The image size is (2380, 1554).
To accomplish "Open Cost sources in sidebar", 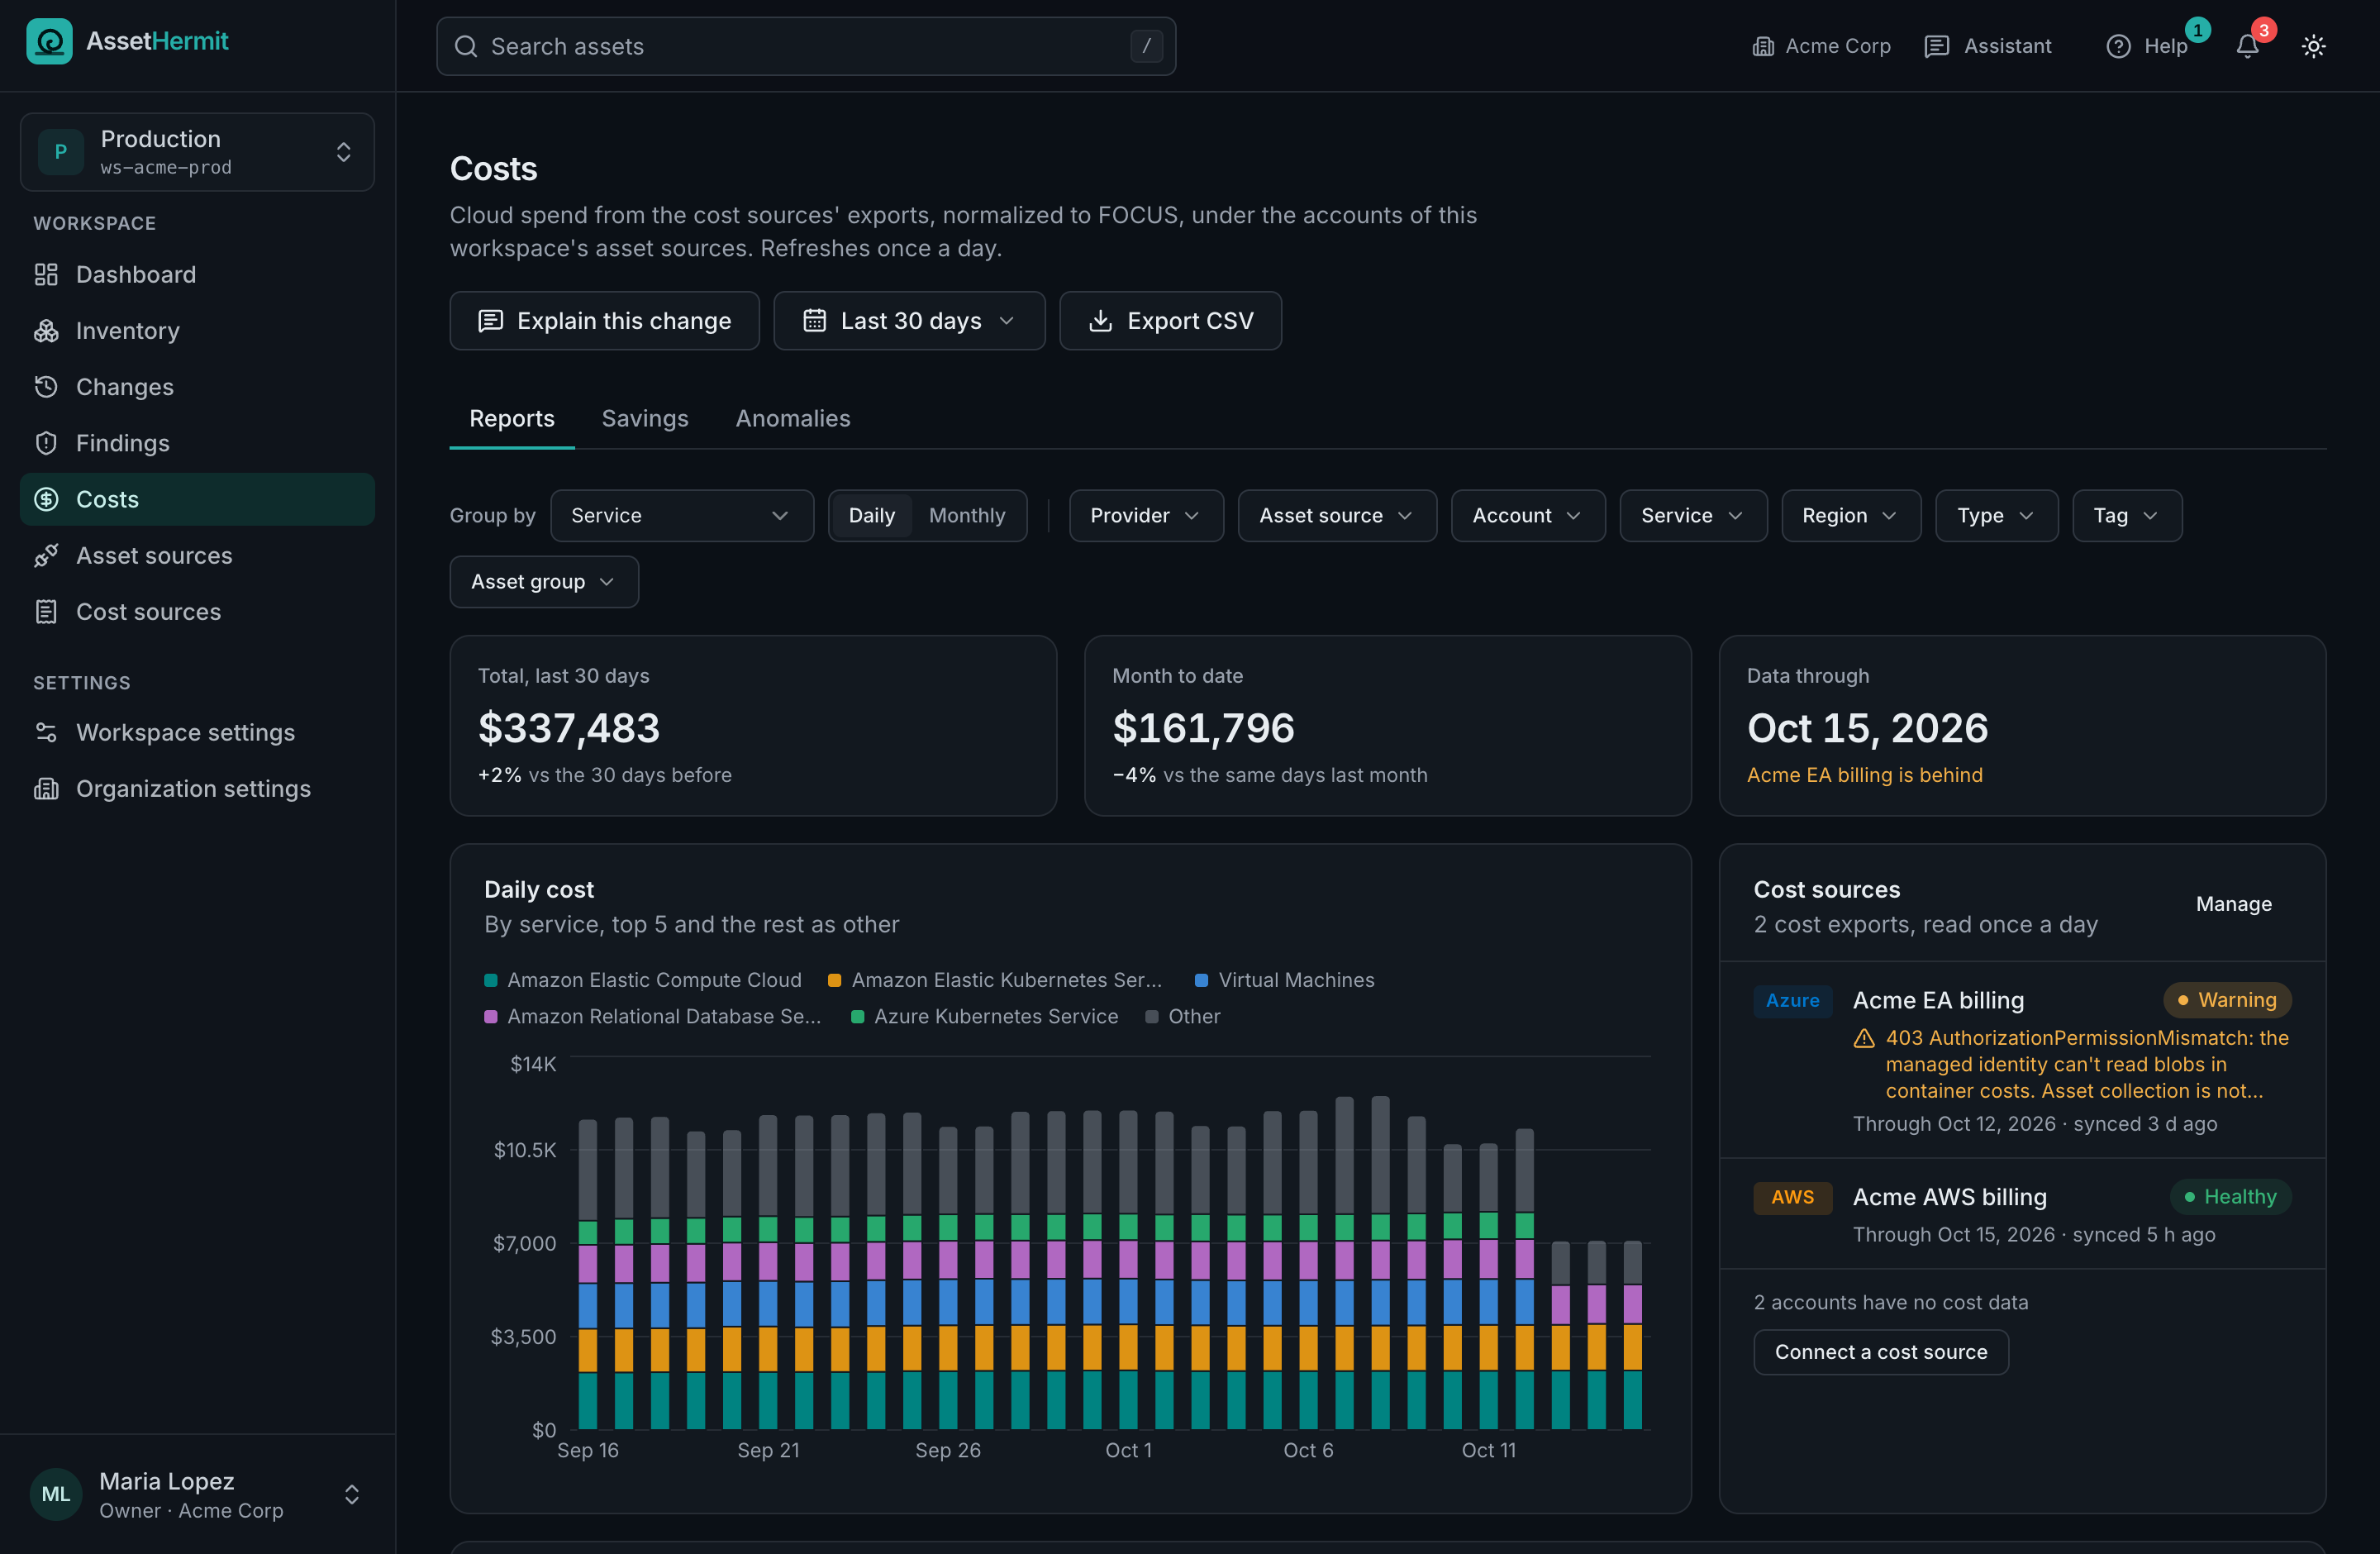I will coord(198,611).
